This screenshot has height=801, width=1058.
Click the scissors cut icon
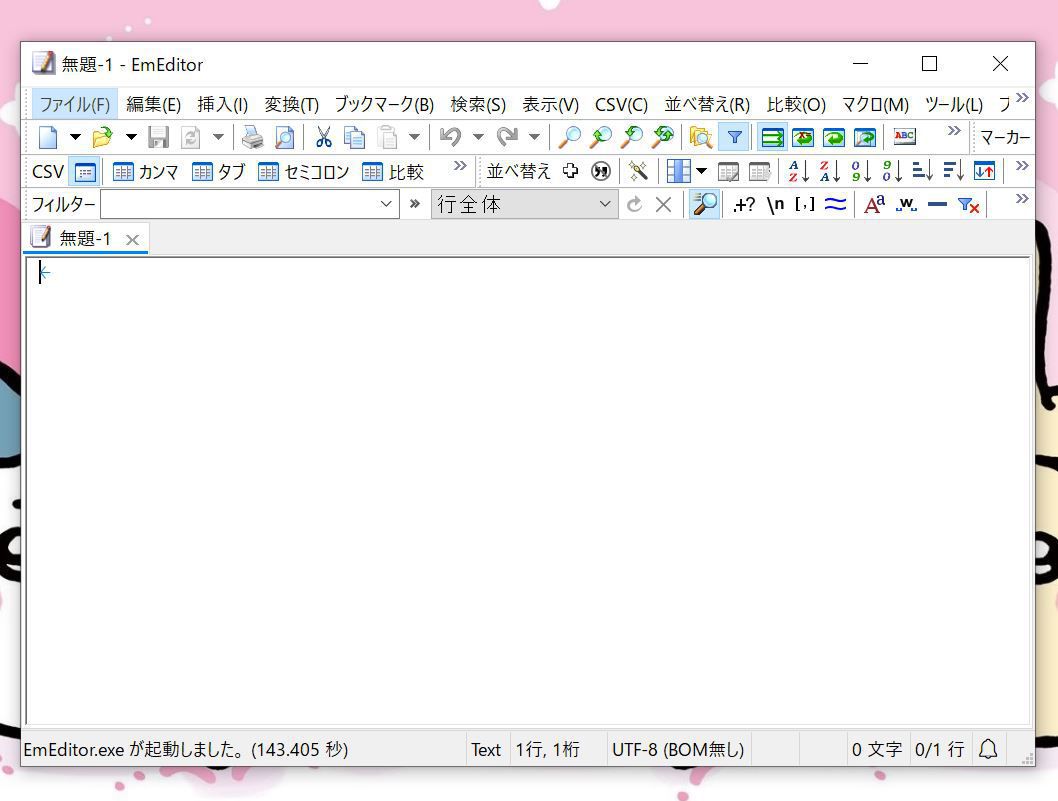[x=323, y=137]
